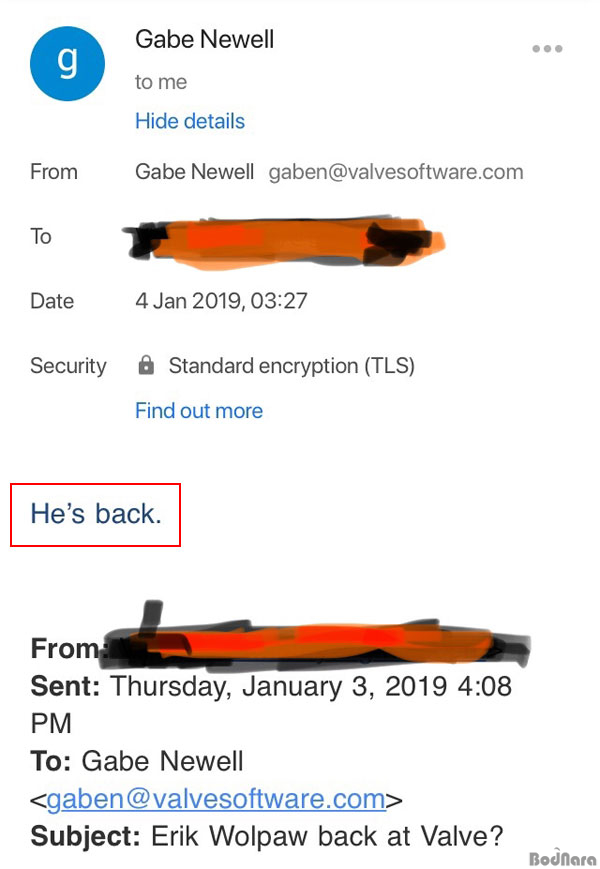600x869 pixels.
Task: Tap the 'He's back.' message text
Action: point(96,514)
